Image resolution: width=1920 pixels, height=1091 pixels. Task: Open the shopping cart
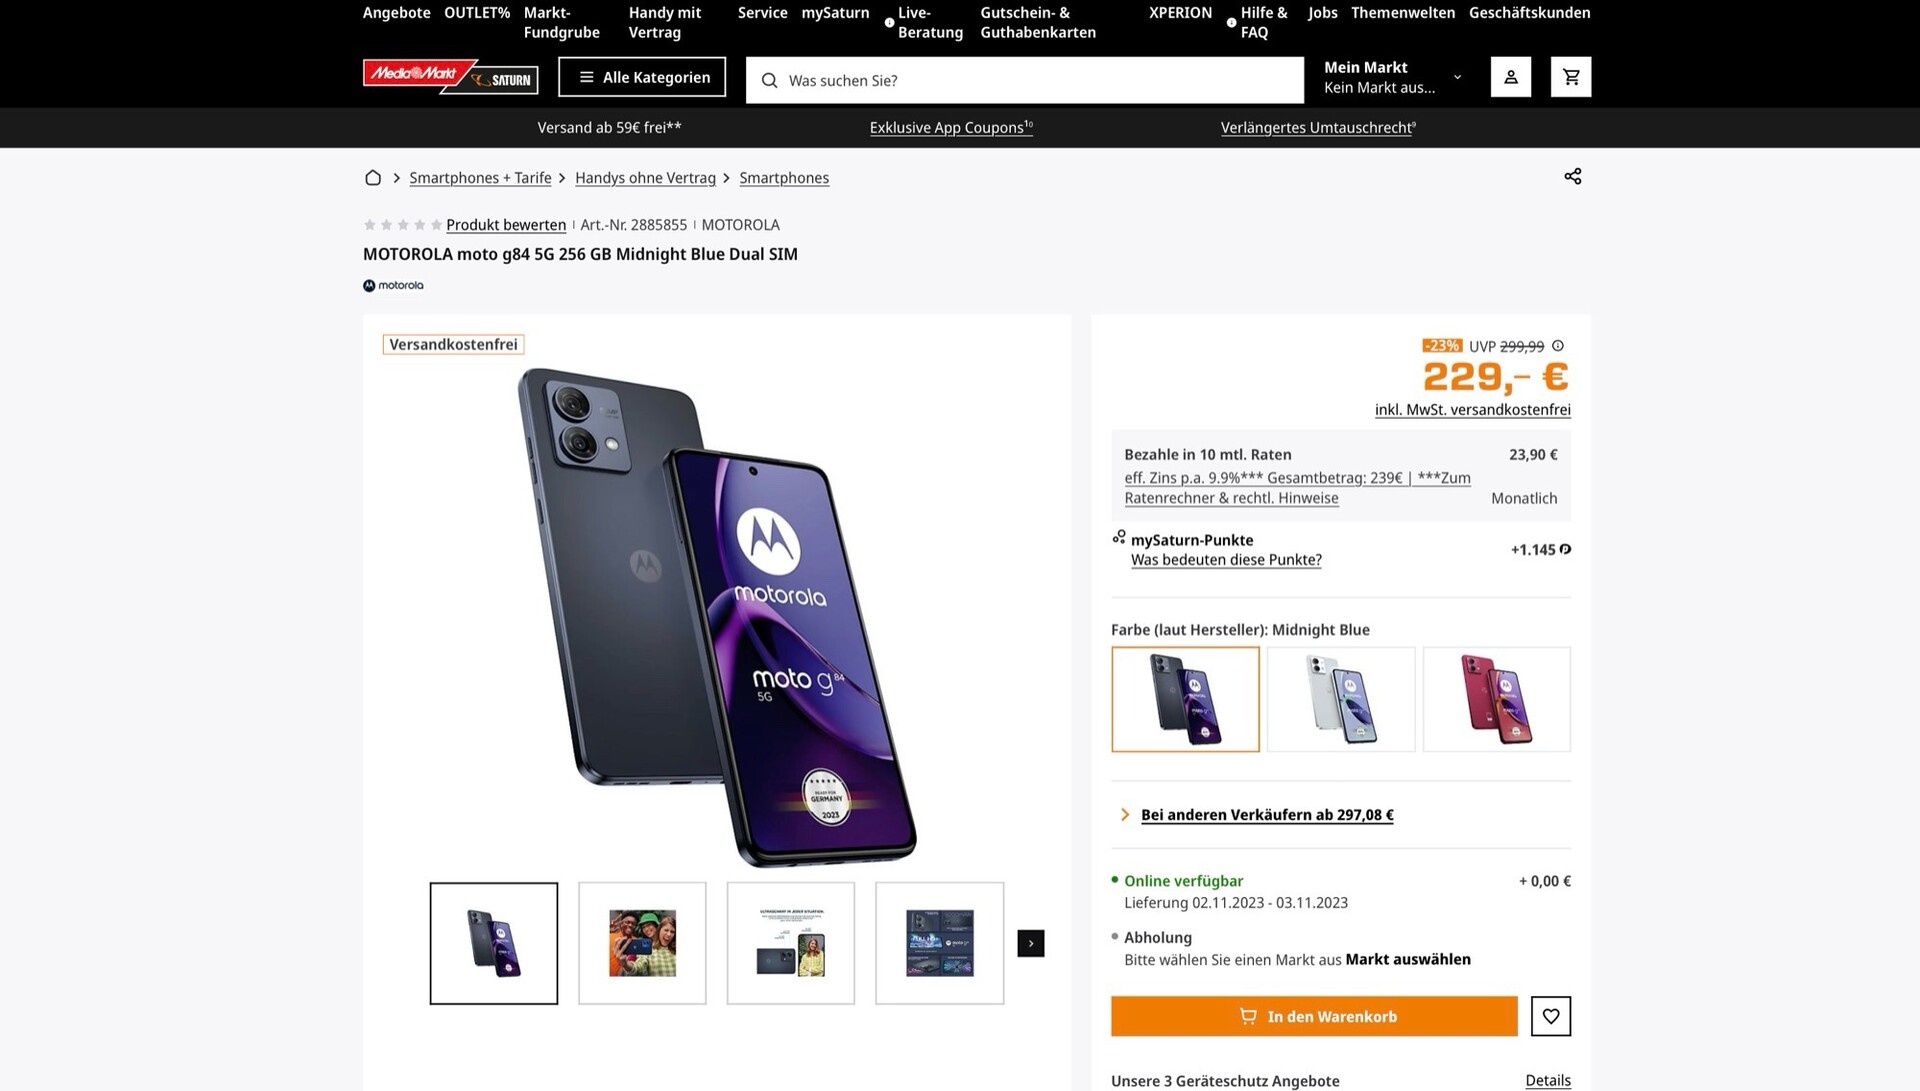(1570, 77)
